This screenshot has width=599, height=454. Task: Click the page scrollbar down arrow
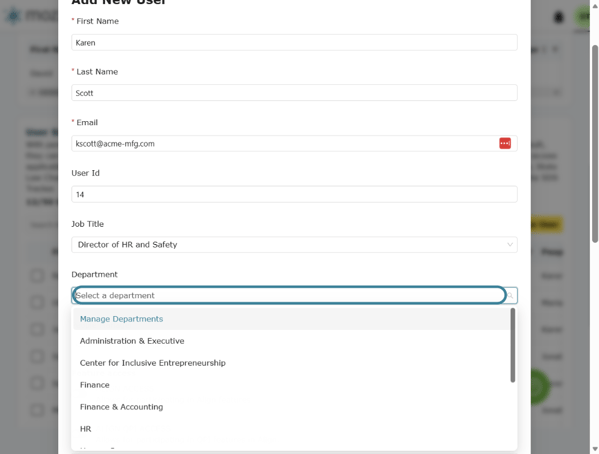click(595, 449)
